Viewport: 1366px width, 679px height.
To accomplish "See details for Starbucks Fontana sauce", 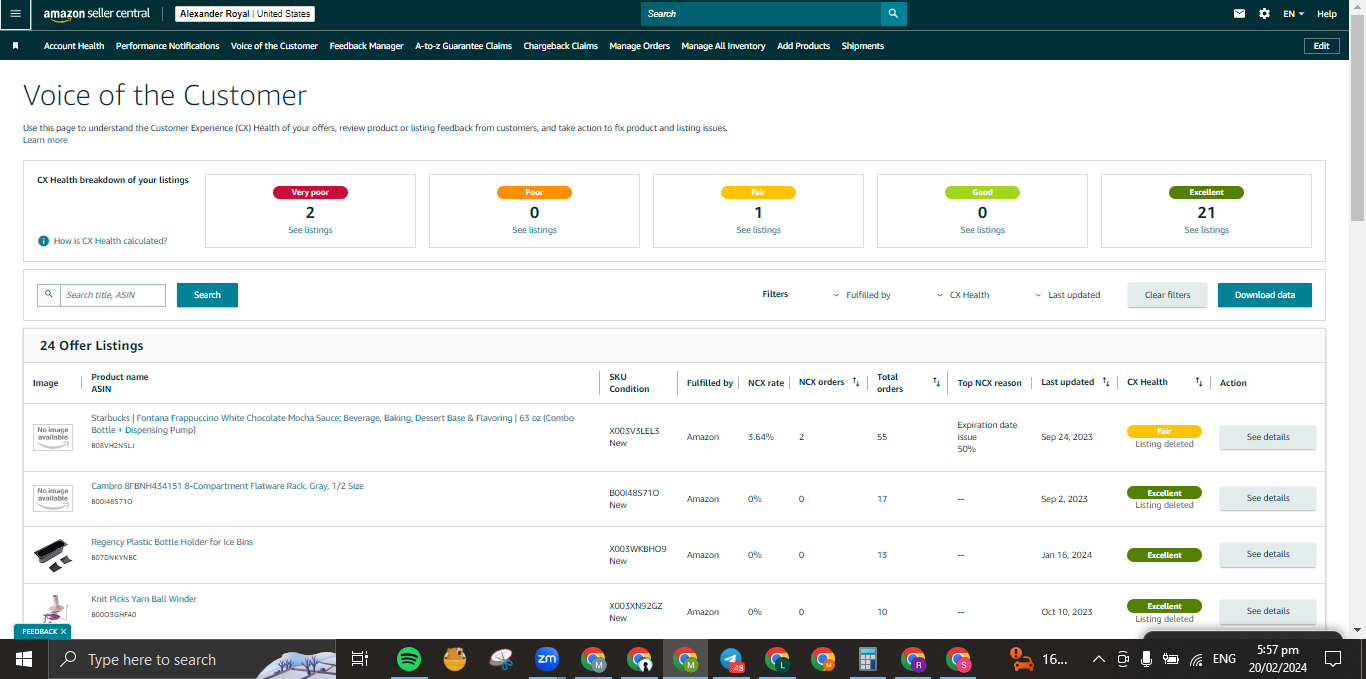I will [1267, 437].
